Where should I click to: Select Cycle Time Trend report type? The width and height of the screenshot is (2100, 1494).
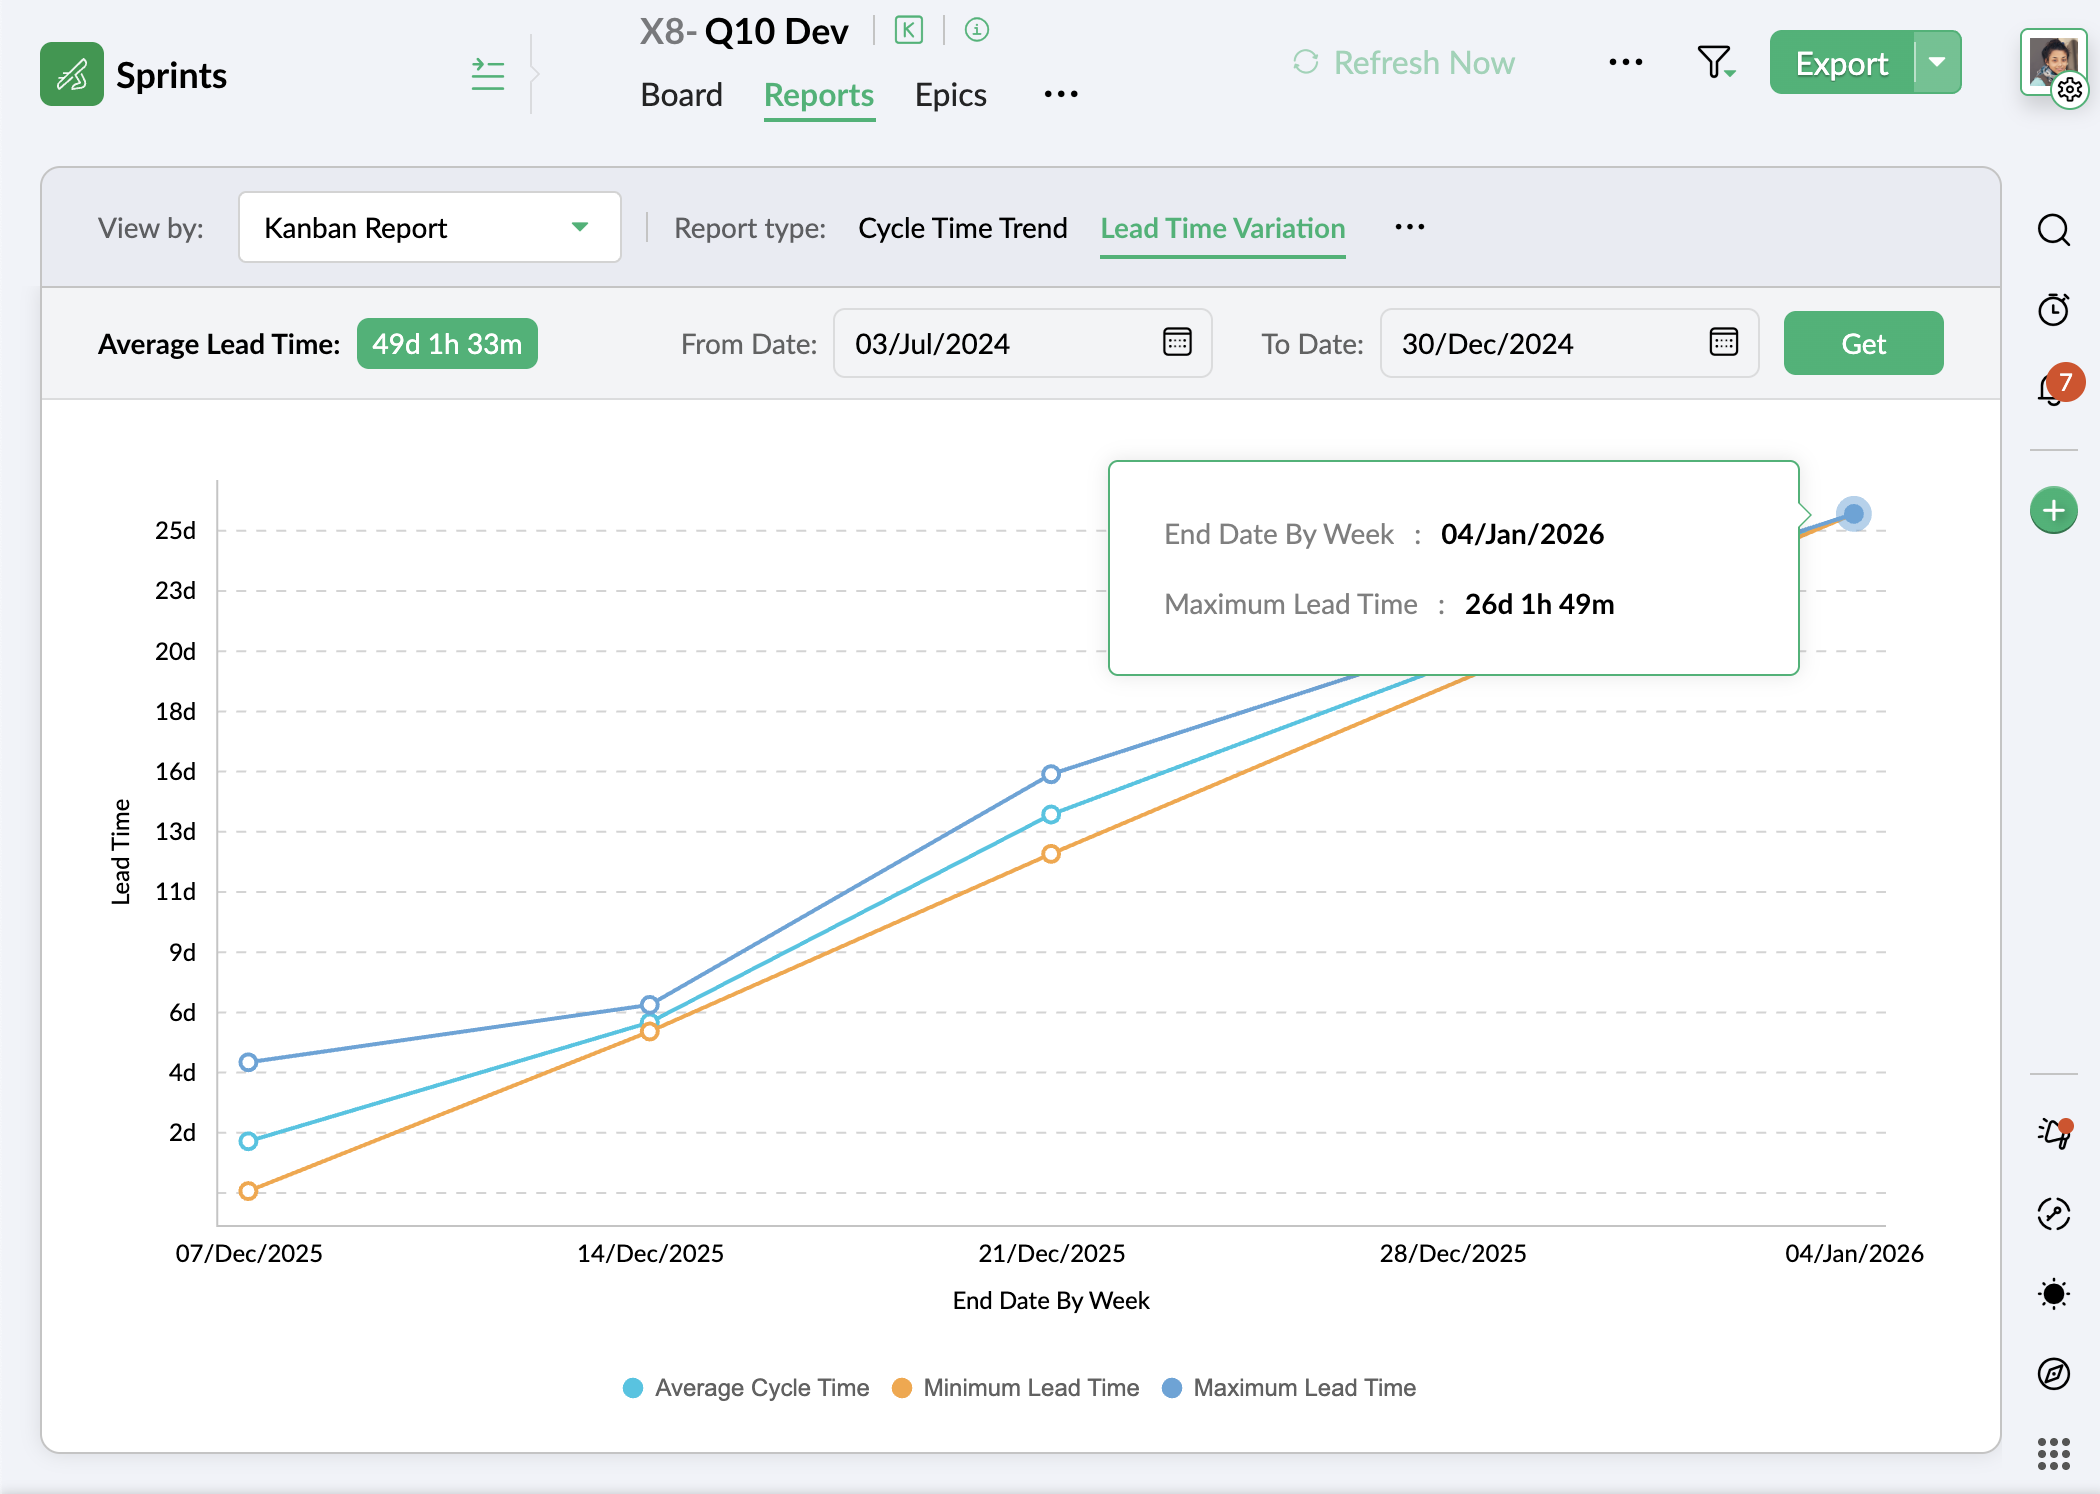coord(962,228)
